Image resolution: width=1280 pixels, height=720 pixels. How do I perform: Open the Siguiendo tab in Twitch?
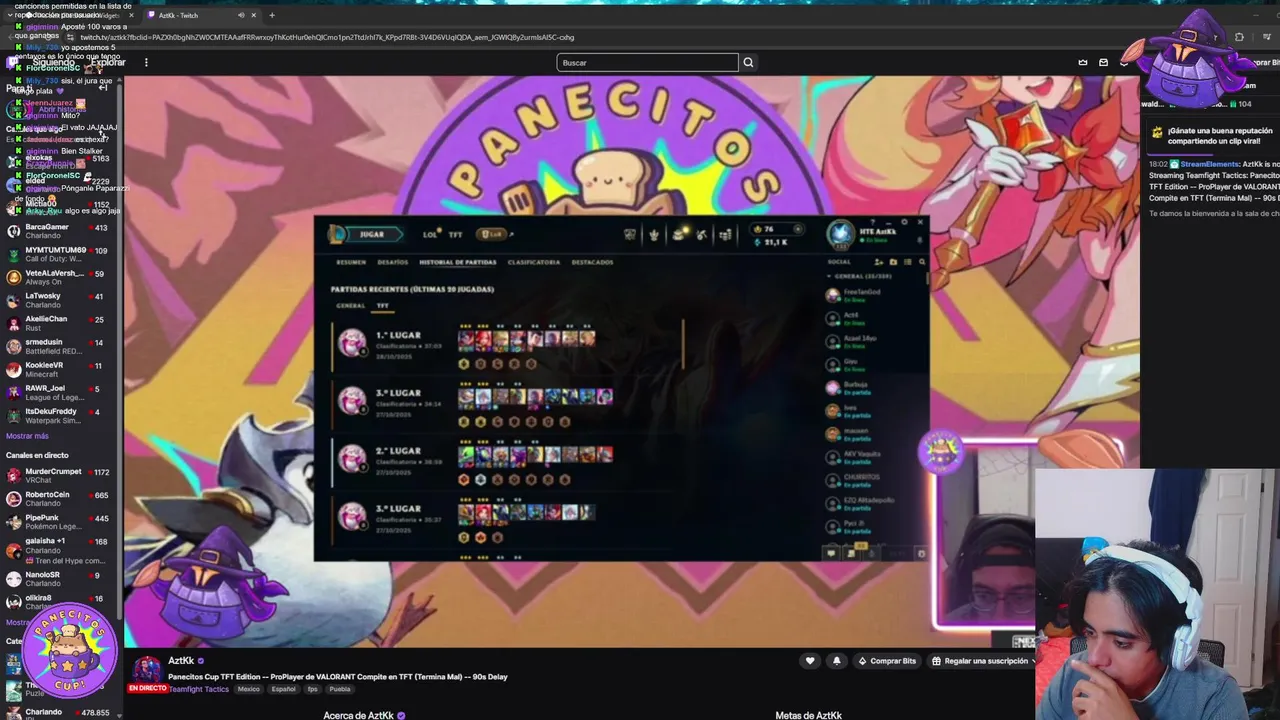pos(52,62)
